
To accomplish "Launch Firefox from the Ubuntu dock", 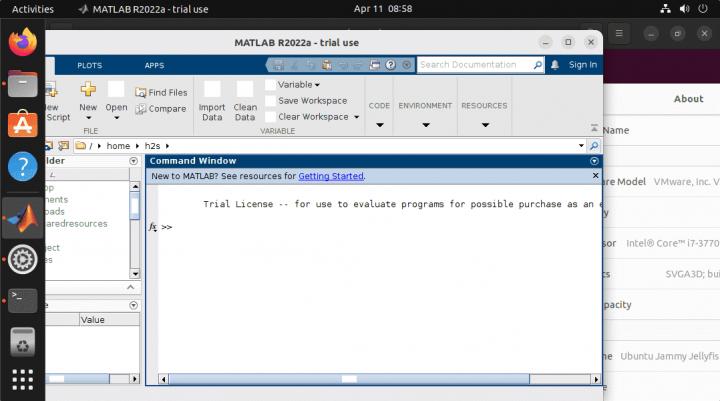I will (x=22, y=42).
